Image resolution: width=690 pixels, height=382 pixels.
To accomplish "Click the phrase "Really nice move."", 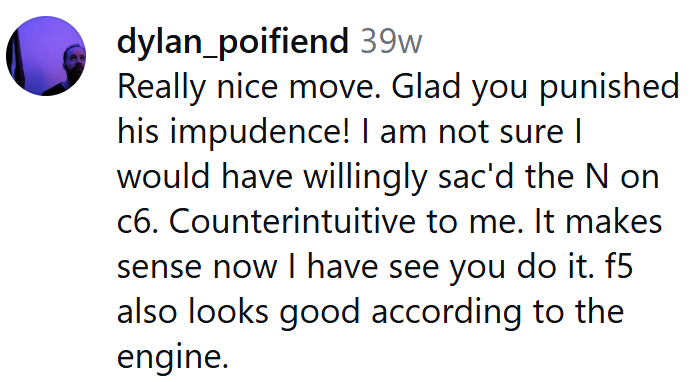I will [x=249, y=87].
